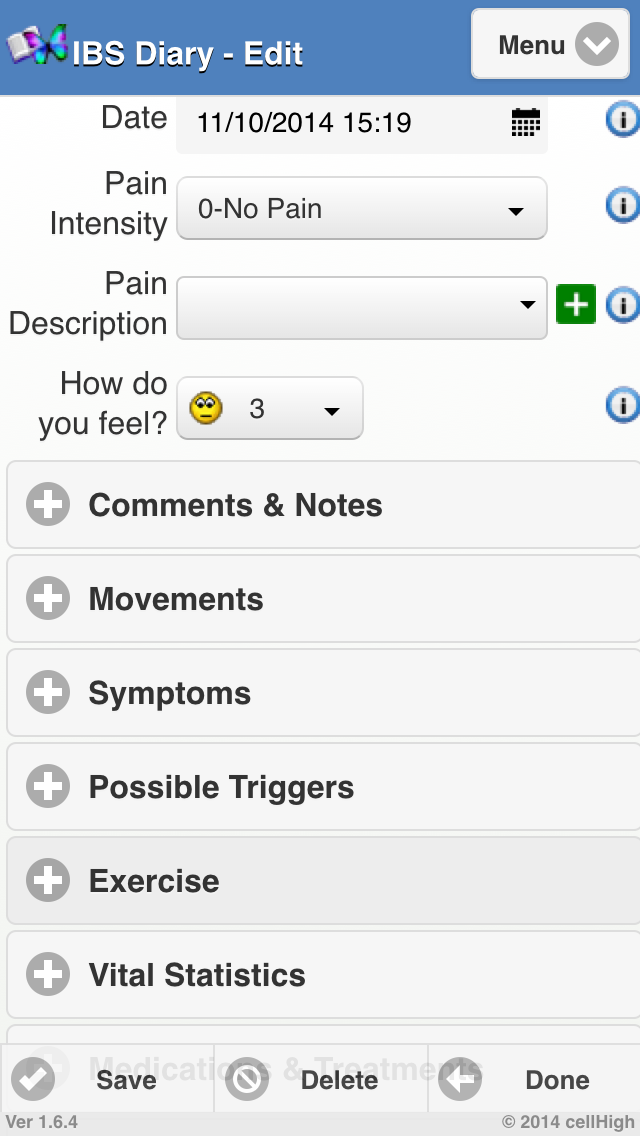
Task: Expand the Vital Statistics section
Action: click(323, 975)
